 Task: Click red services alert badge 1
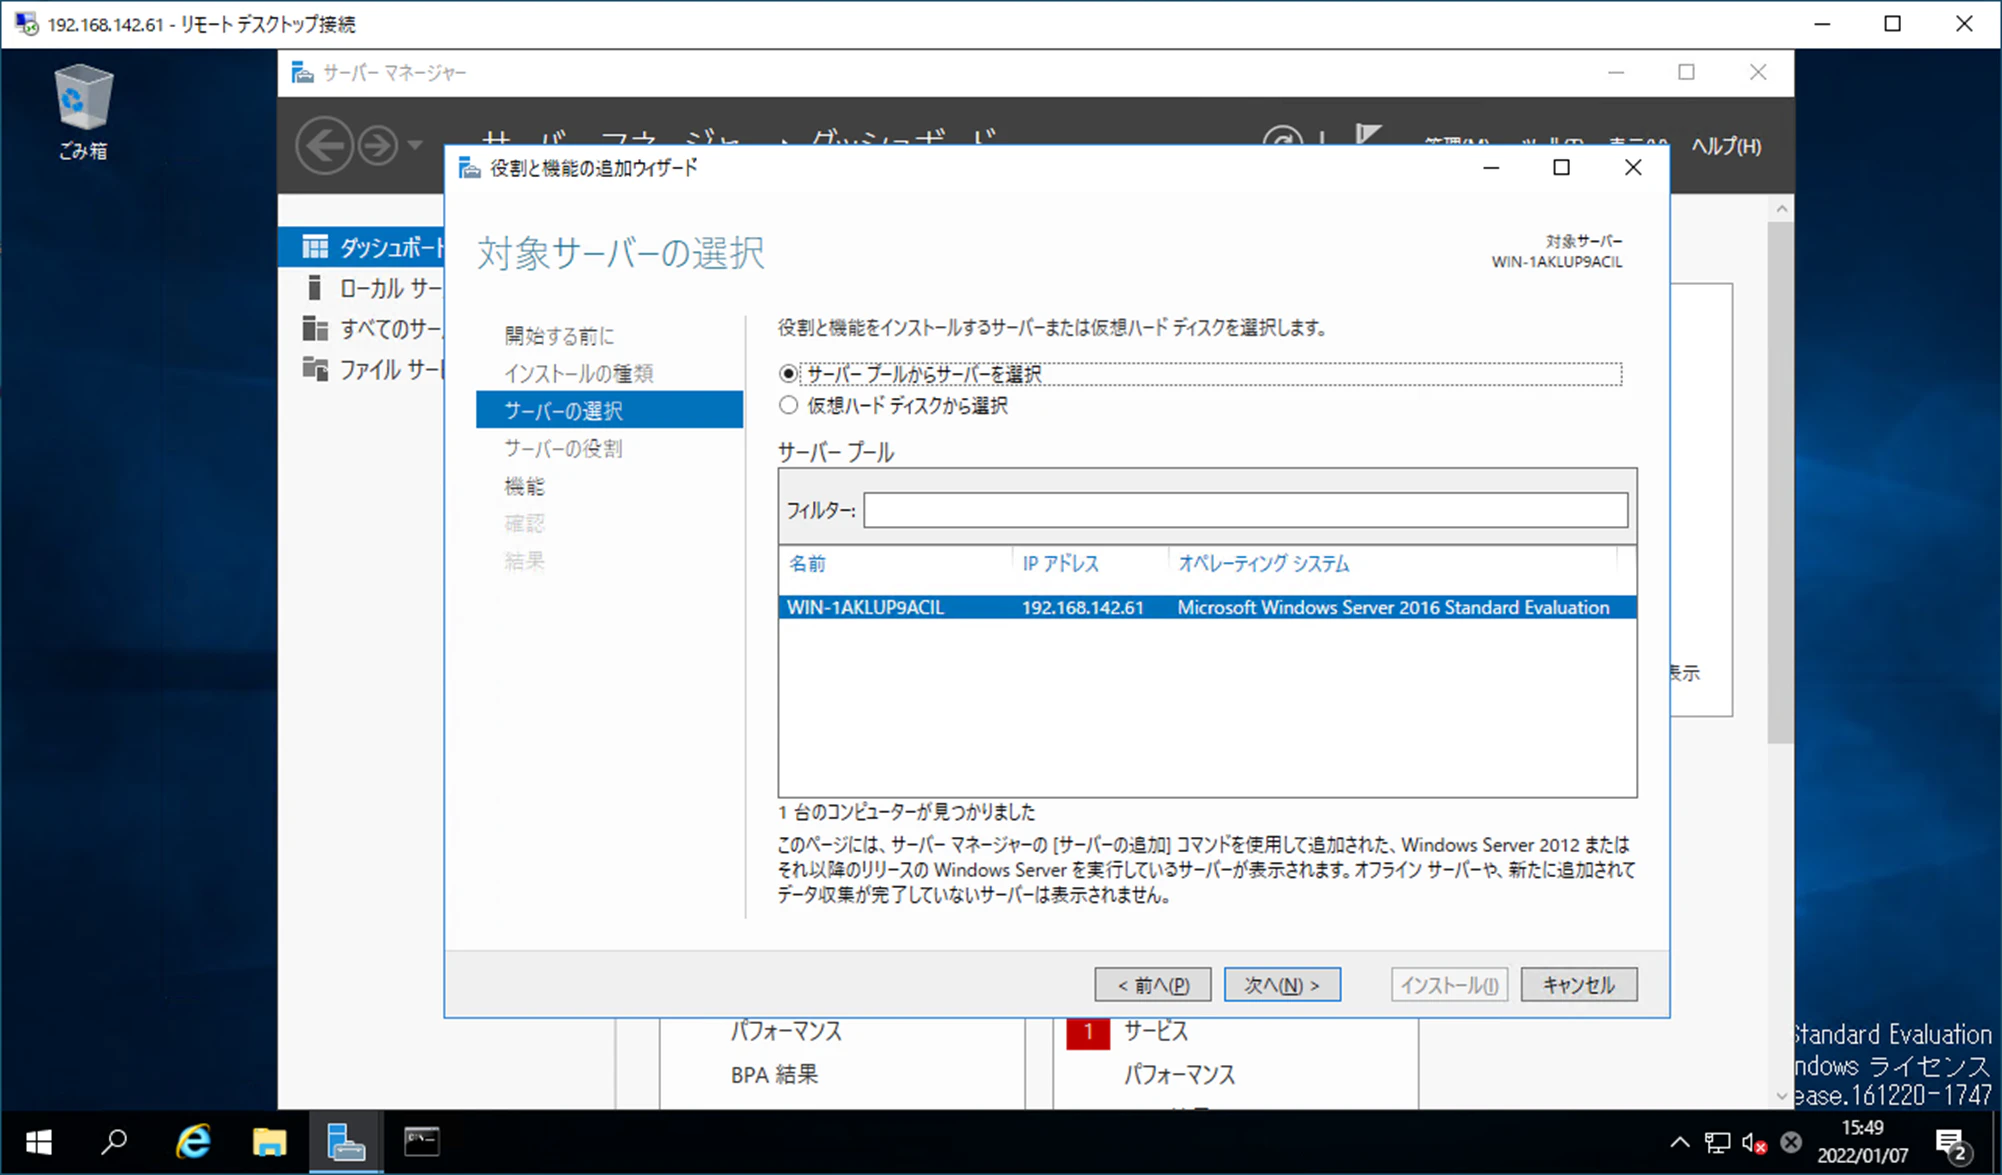1088,1031
